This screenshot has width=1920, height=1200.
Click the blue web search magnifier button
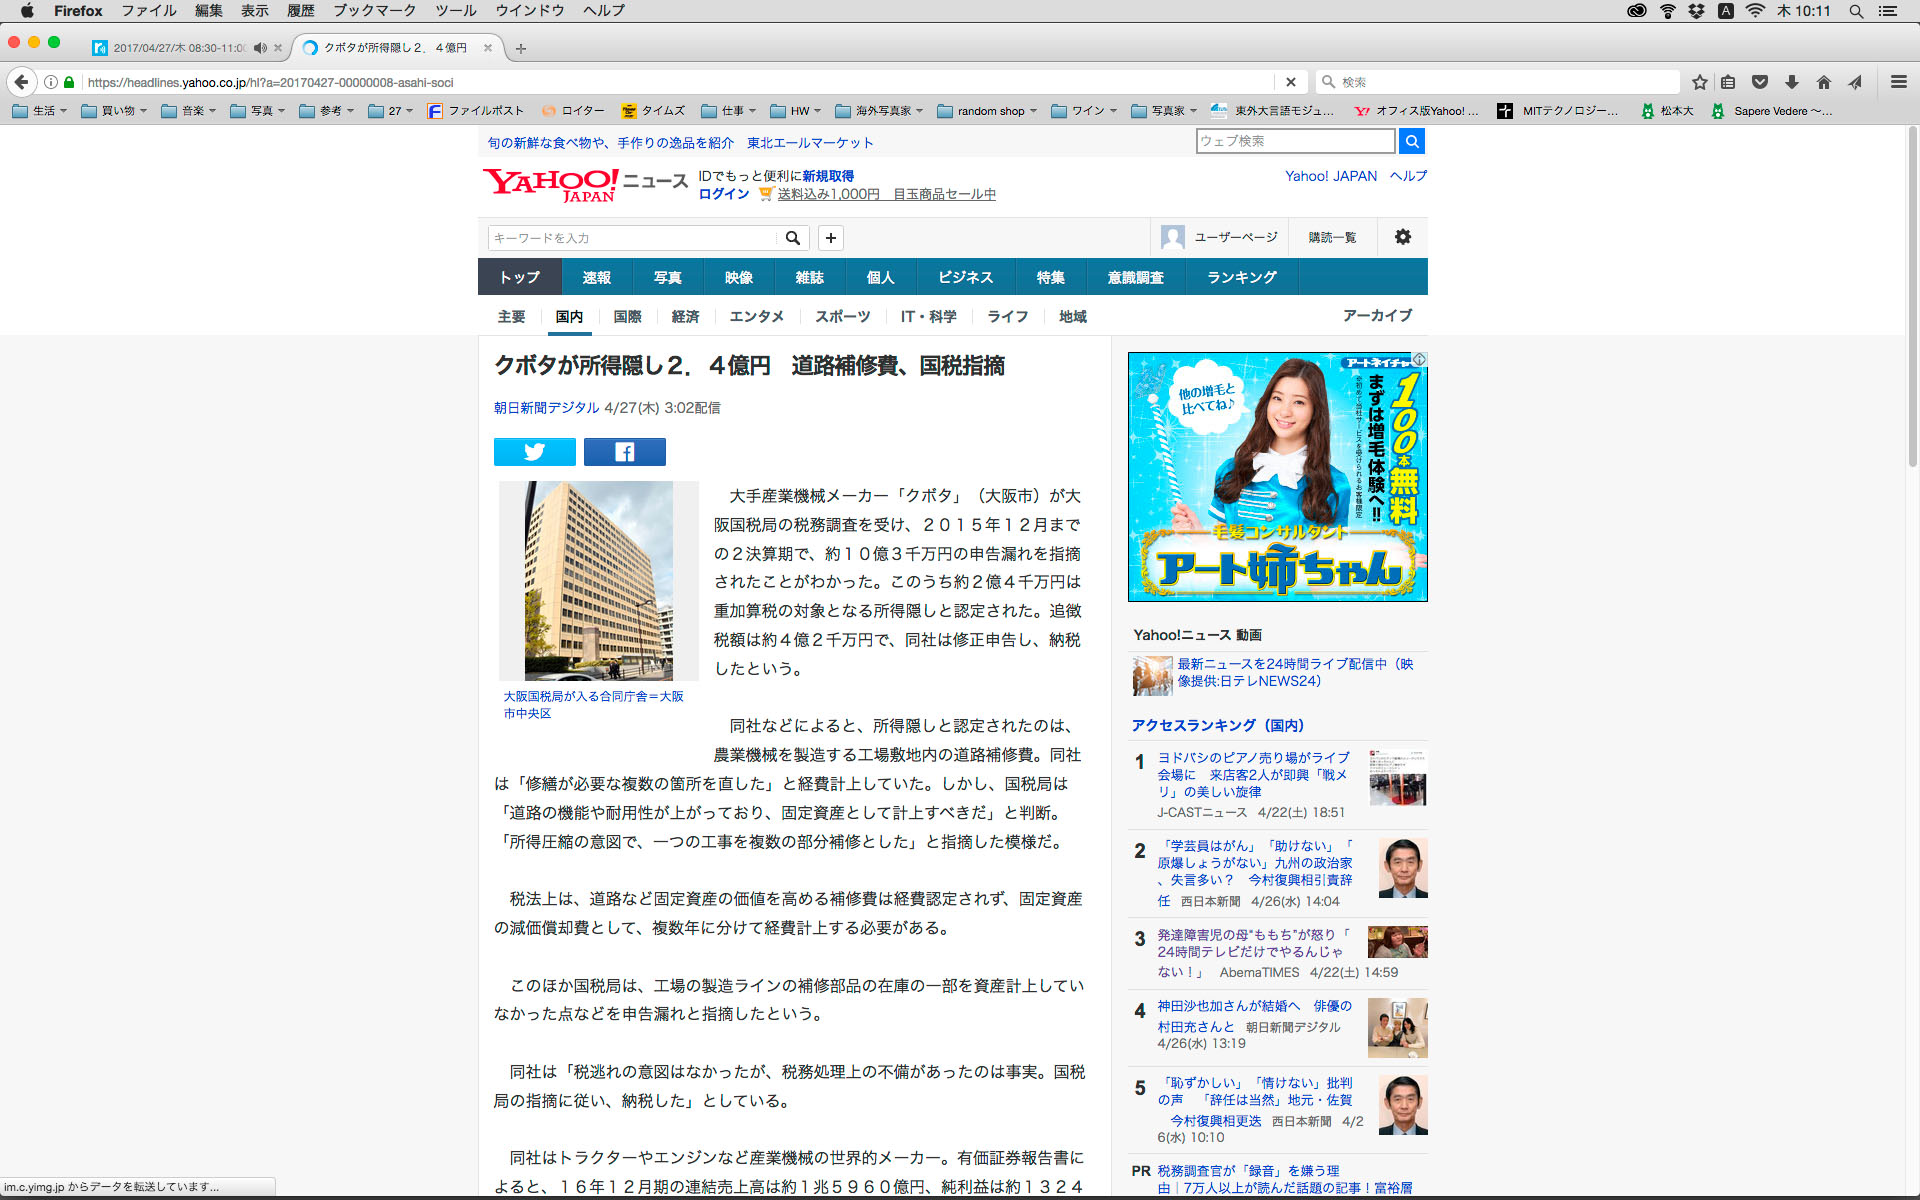click(x=1411, y=141)
